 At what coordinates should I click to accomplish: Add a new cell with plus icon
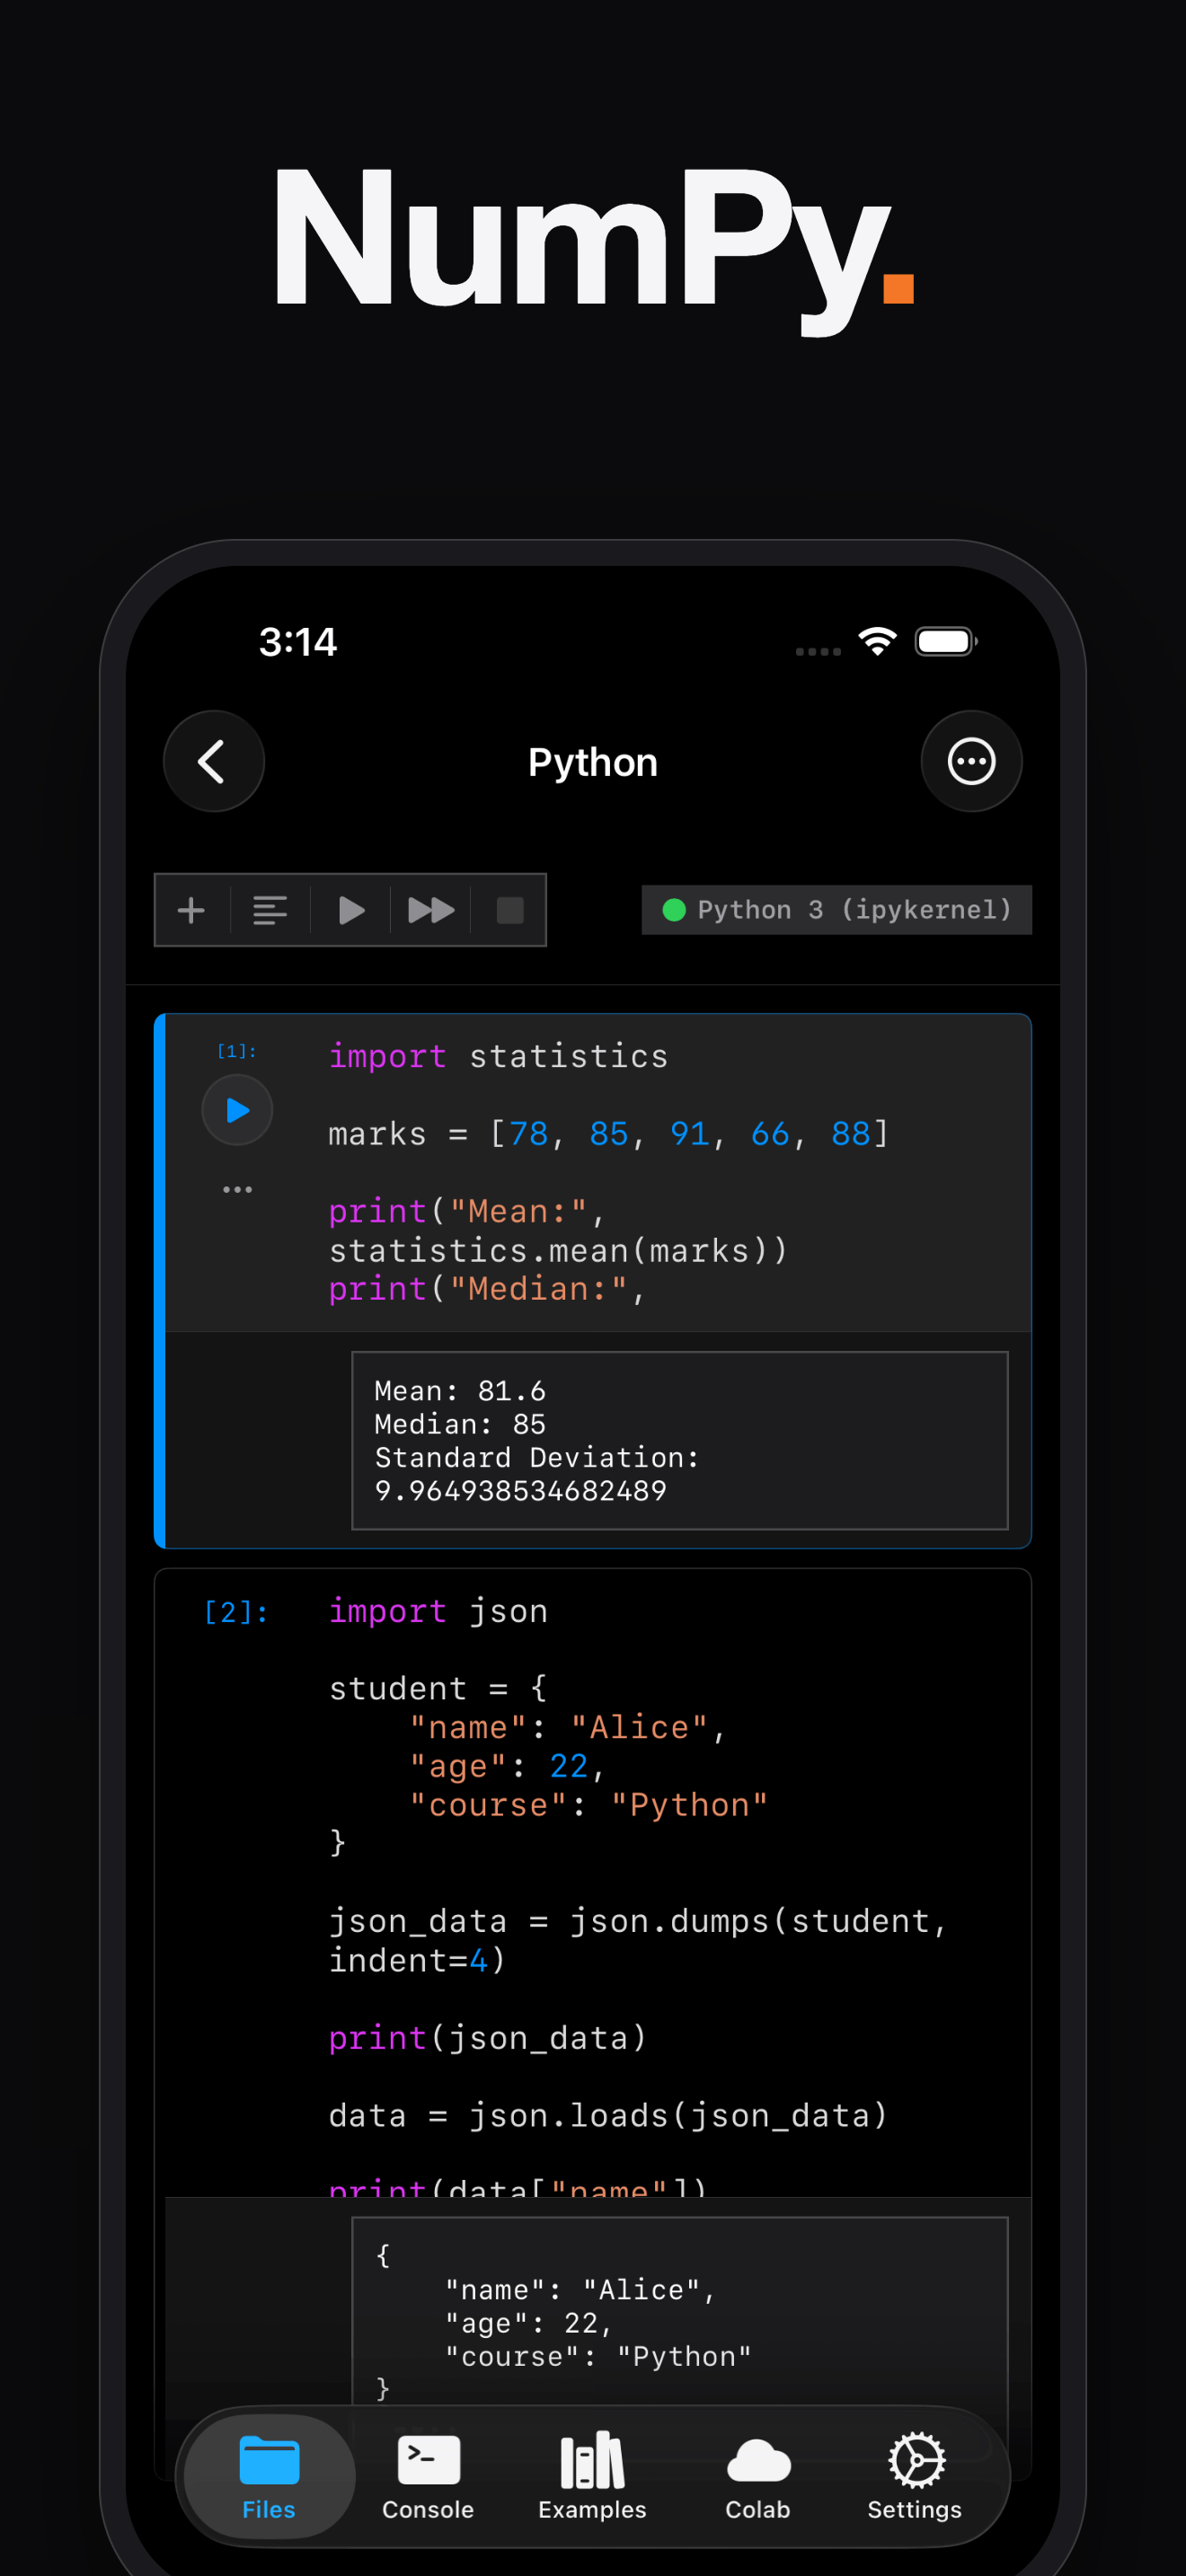coord(191,910)
